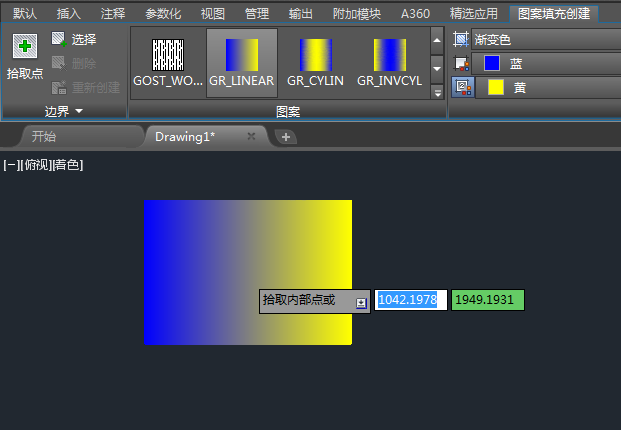Screen dimensions: 621x430
Task: Open the blue (蓝) color dropdown
Action: (x=546, y=63)
